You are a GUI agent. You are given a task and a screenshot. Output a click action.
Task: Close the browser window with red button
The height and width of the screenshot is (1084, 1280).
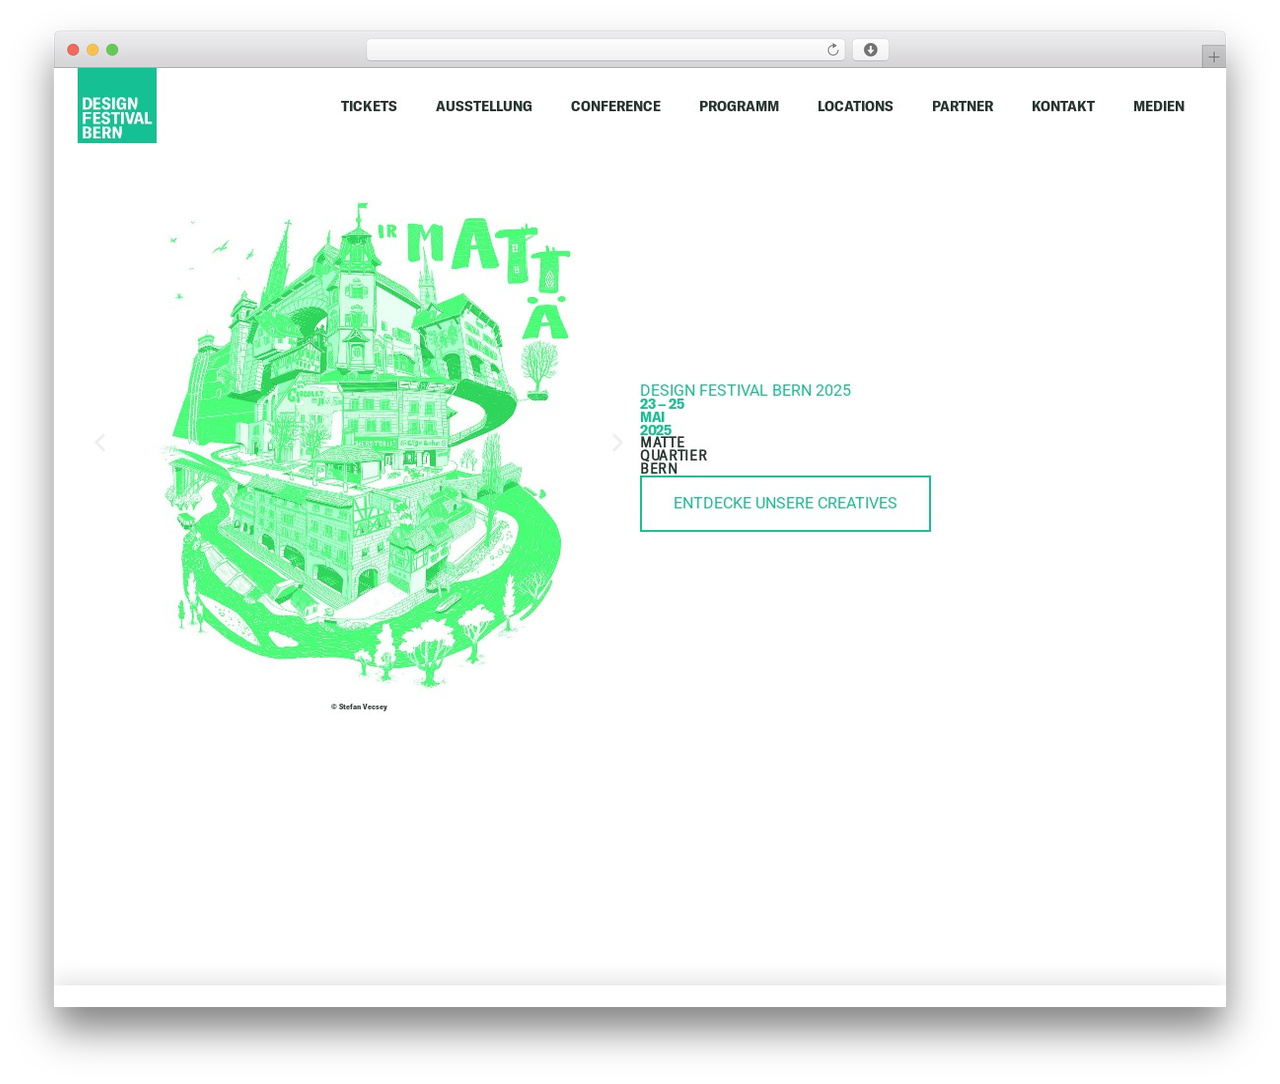[x=73, y=50]
